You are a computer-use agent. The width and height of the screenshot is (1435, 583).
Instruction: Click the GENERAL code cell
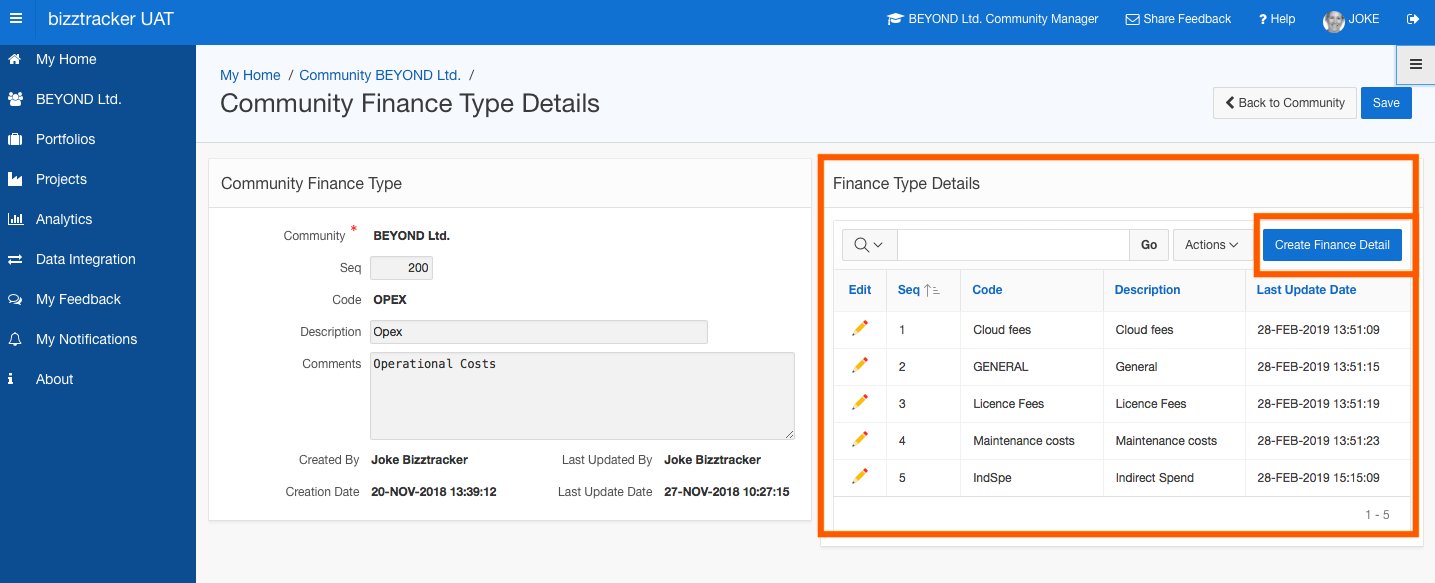click(1001, 367)
